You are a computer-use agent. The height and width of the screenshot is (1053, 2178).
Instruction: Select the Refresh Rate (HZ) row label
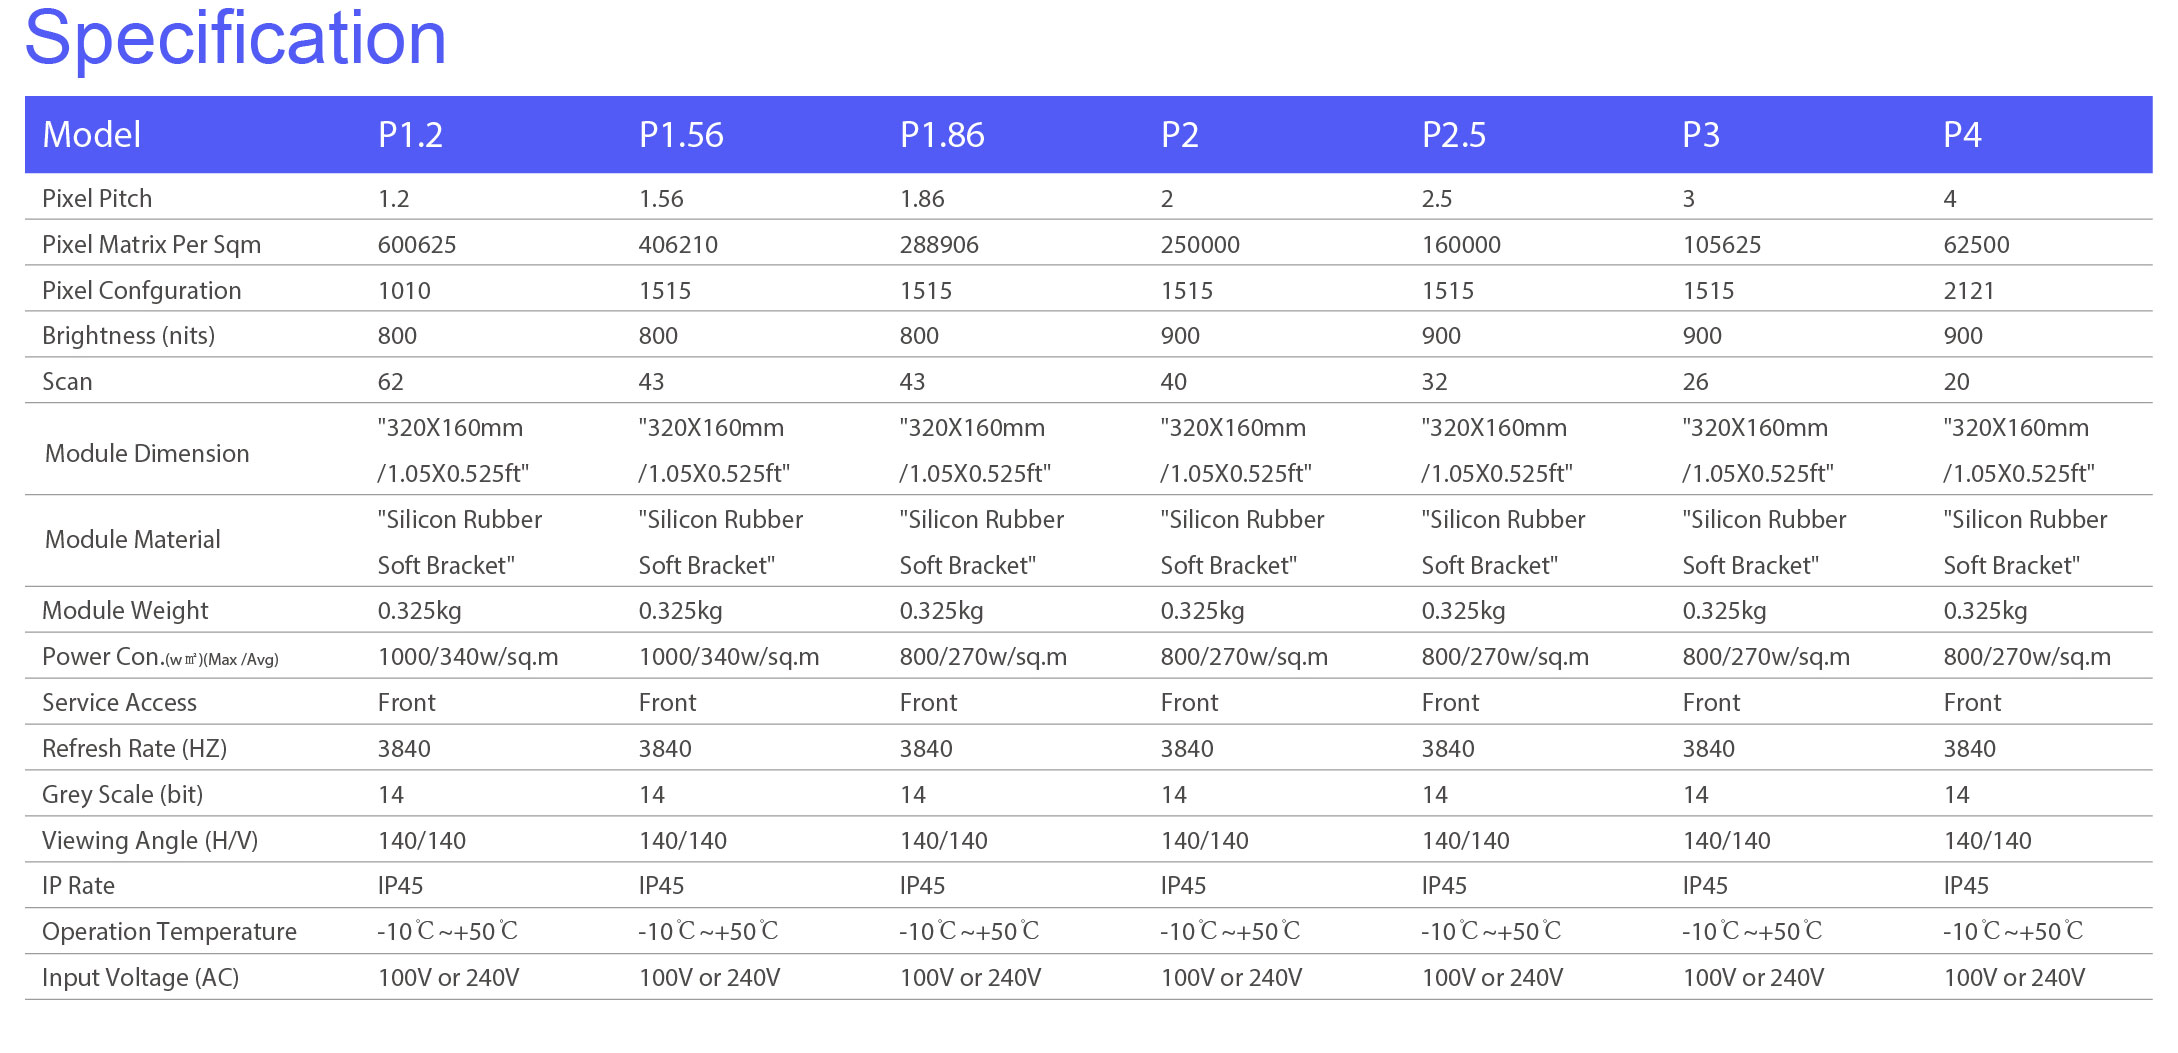pyautogui.click(x=134, y=748)
